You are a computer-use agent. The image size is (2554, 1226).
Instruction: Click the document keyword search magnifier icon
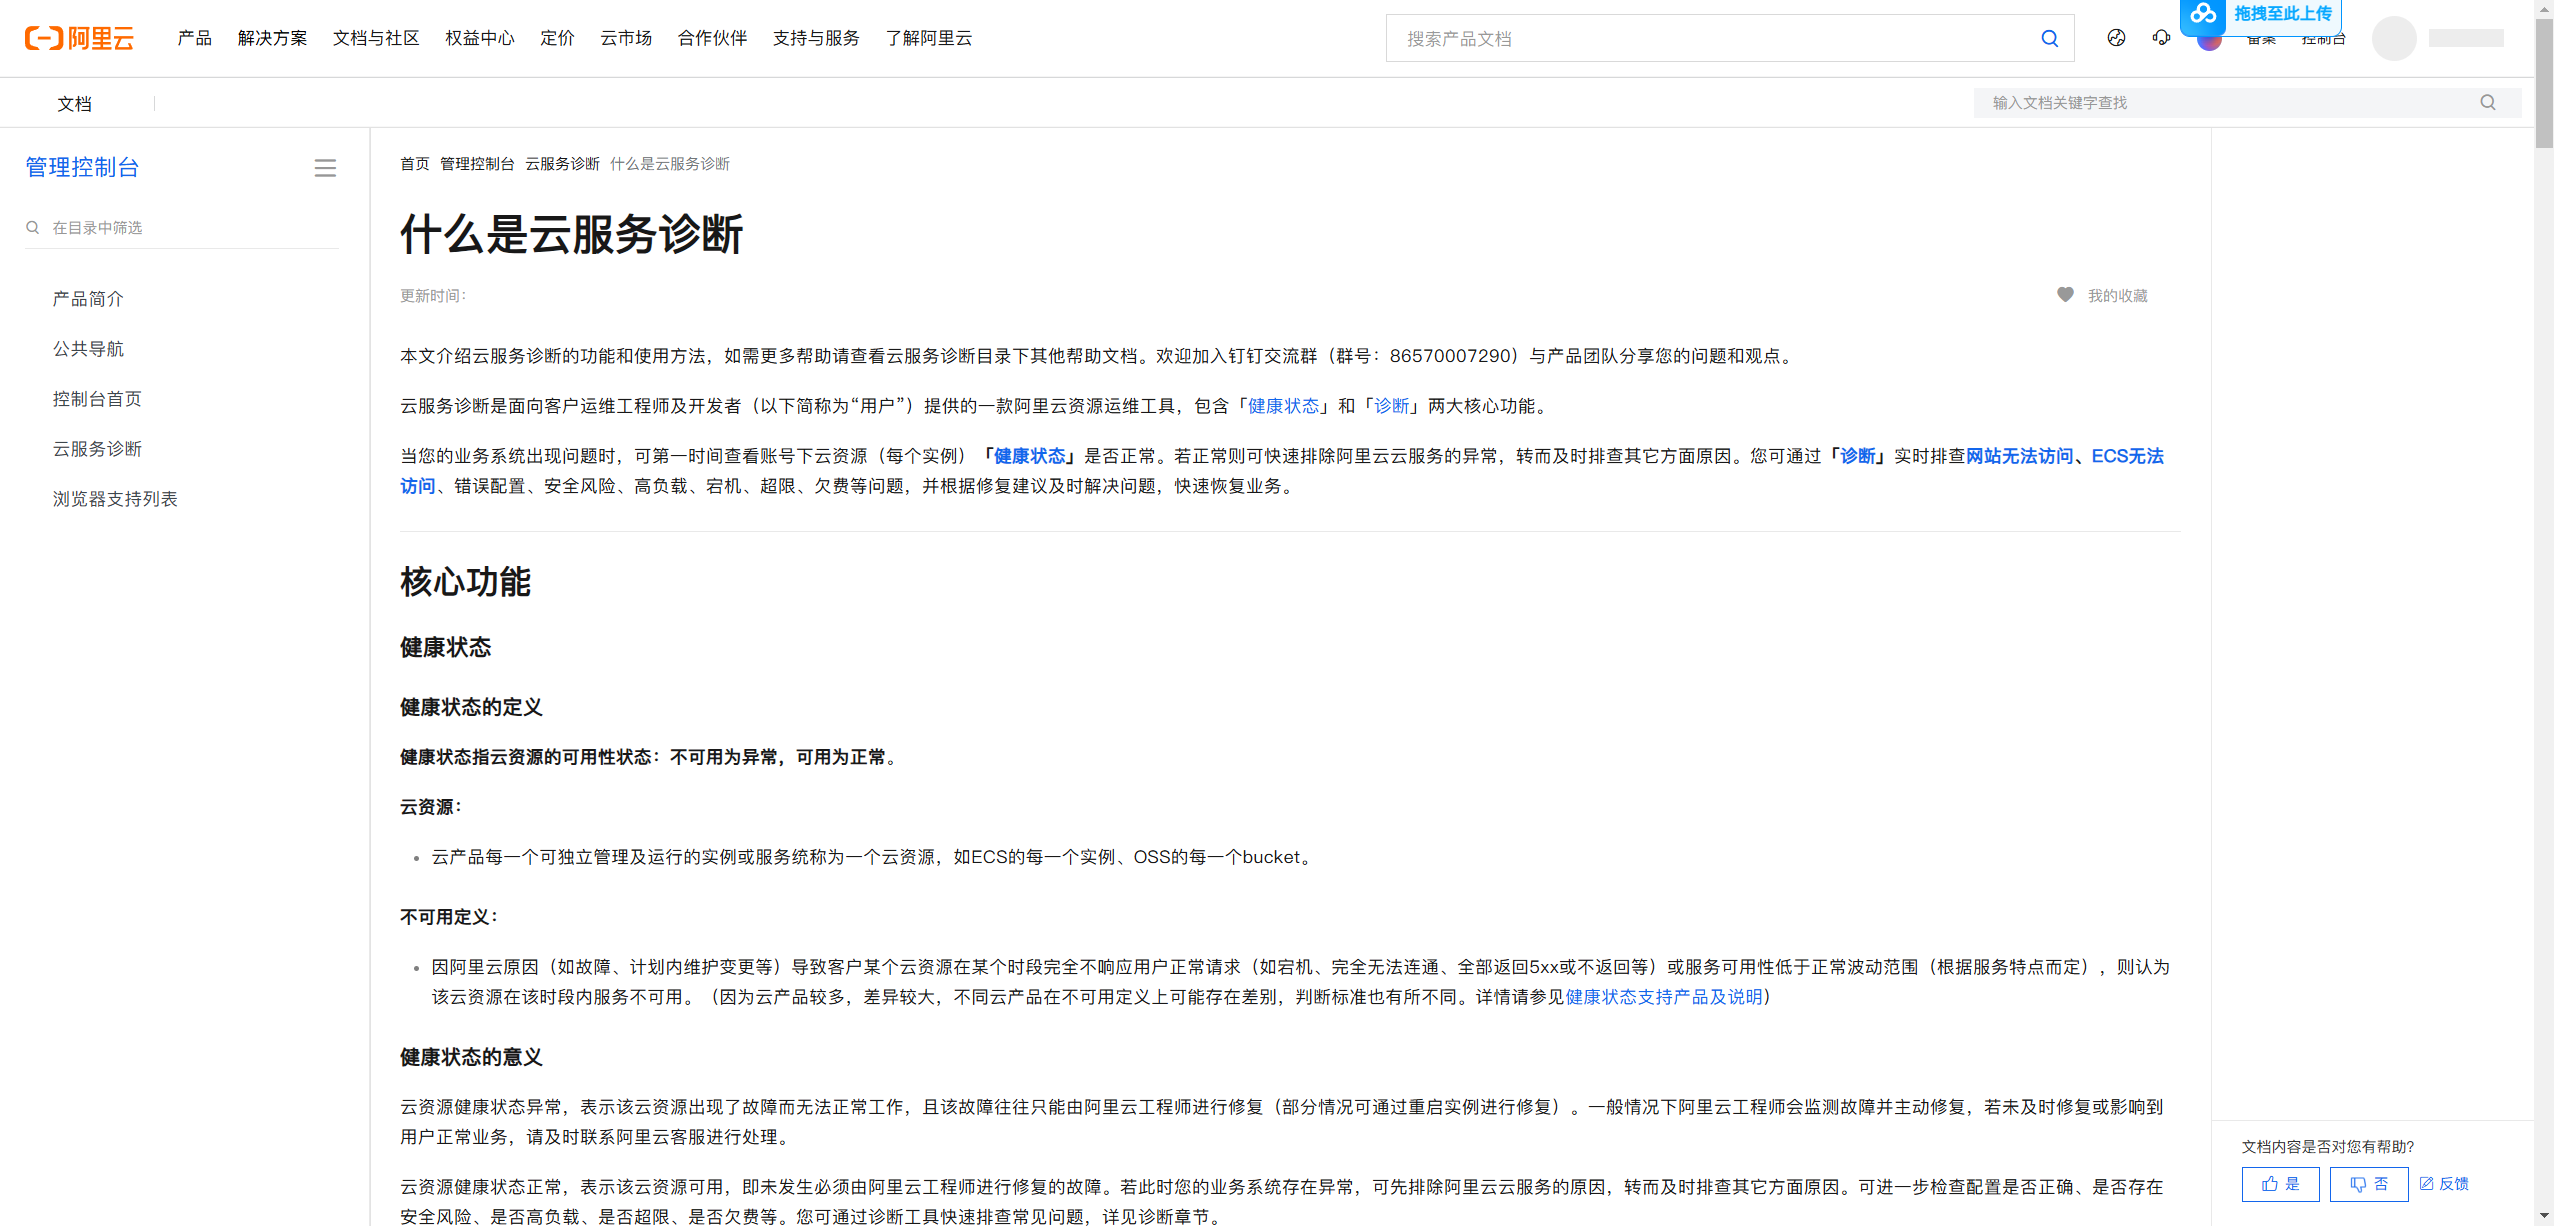coord(2488,102)
